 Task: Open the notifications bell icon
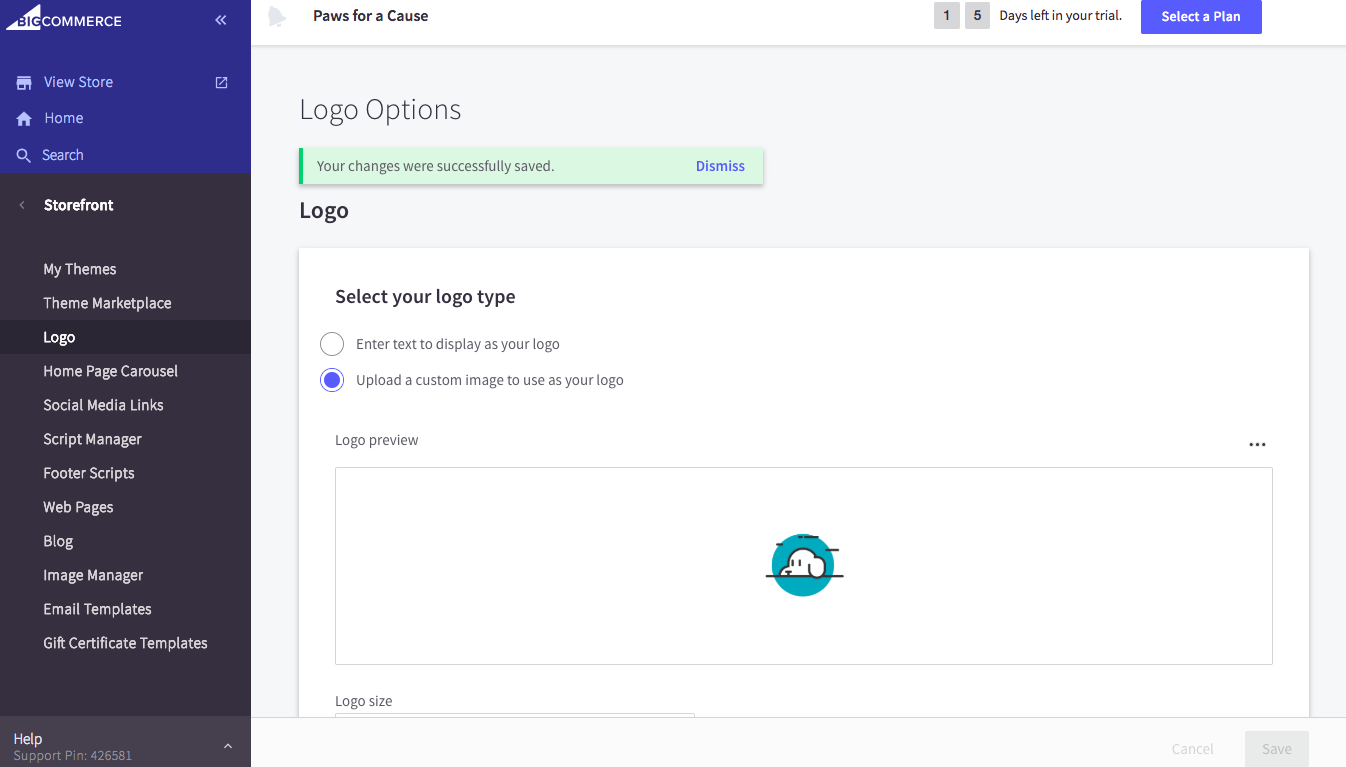(x=278, y=17)
